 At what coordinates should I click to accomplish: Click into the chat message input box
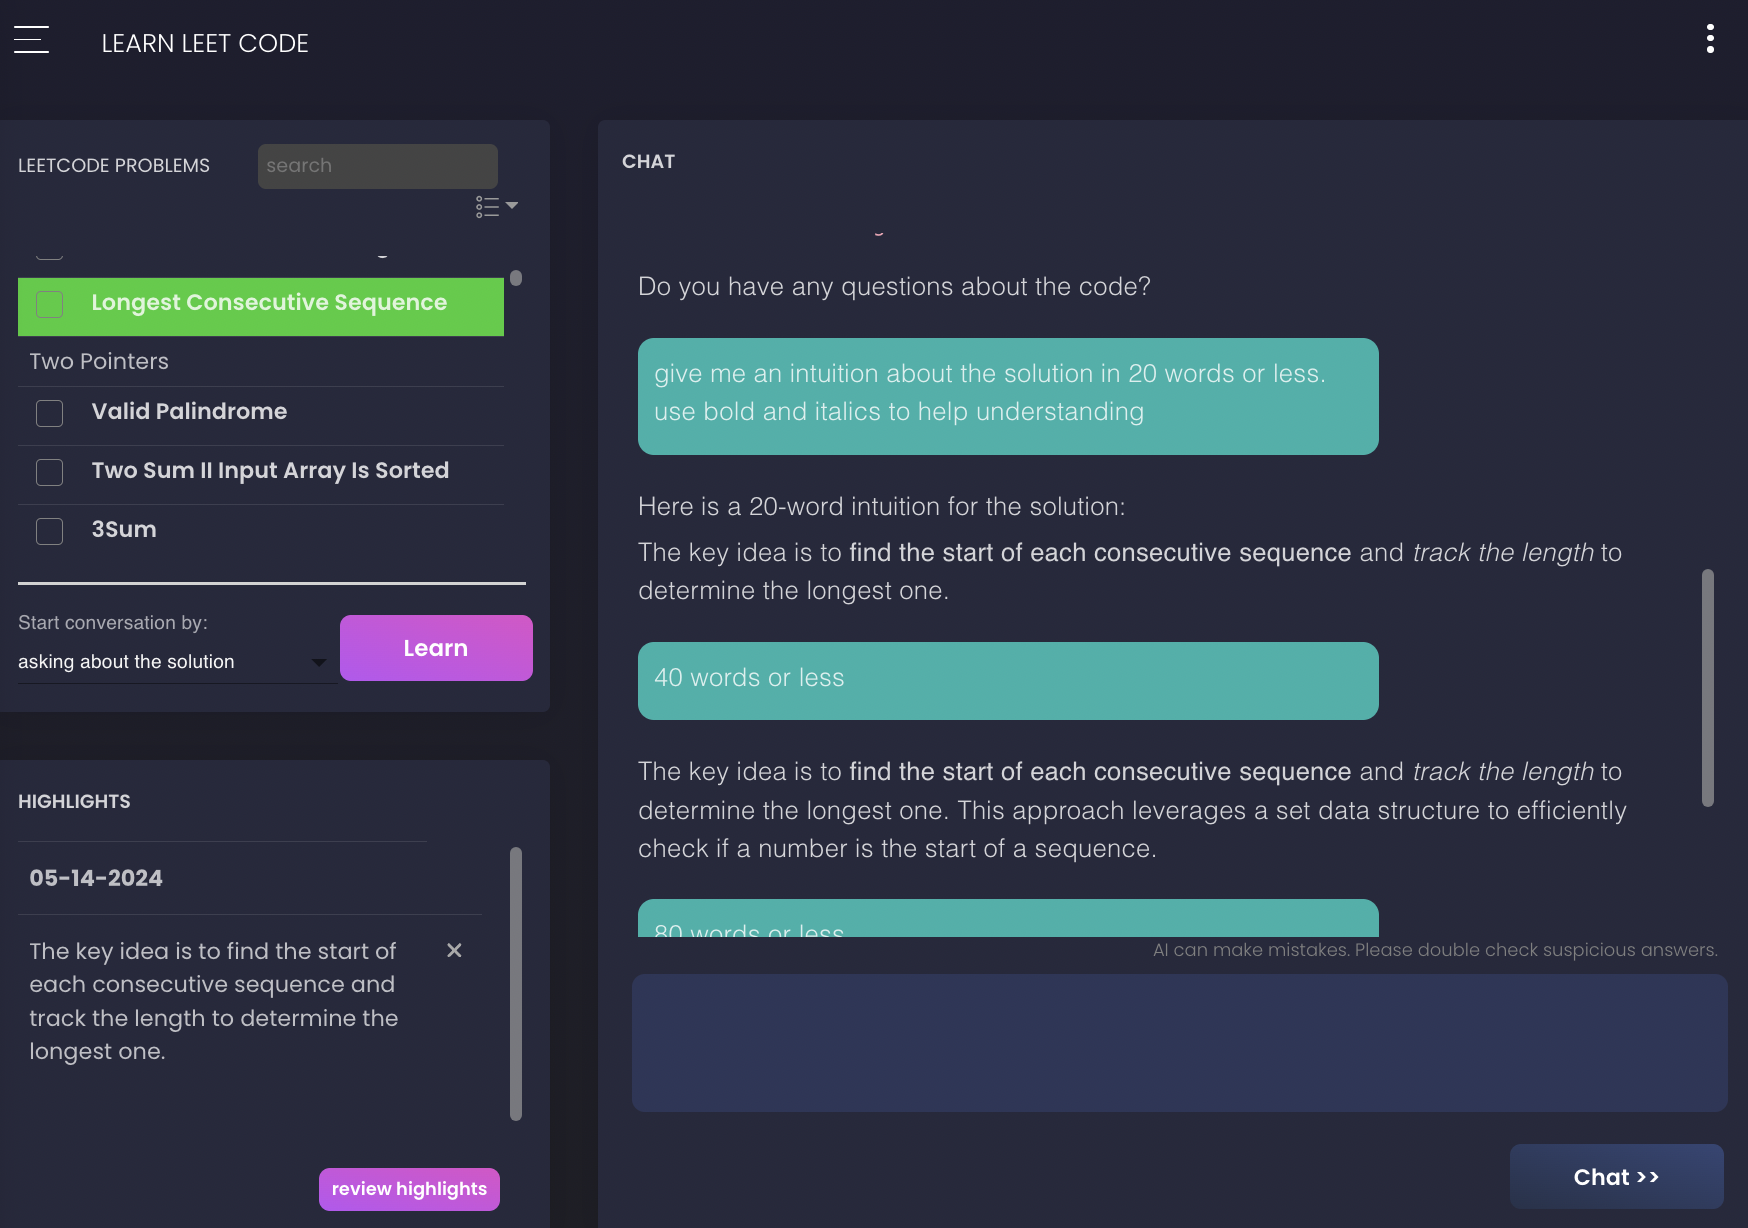(x=1179, y=1043)
